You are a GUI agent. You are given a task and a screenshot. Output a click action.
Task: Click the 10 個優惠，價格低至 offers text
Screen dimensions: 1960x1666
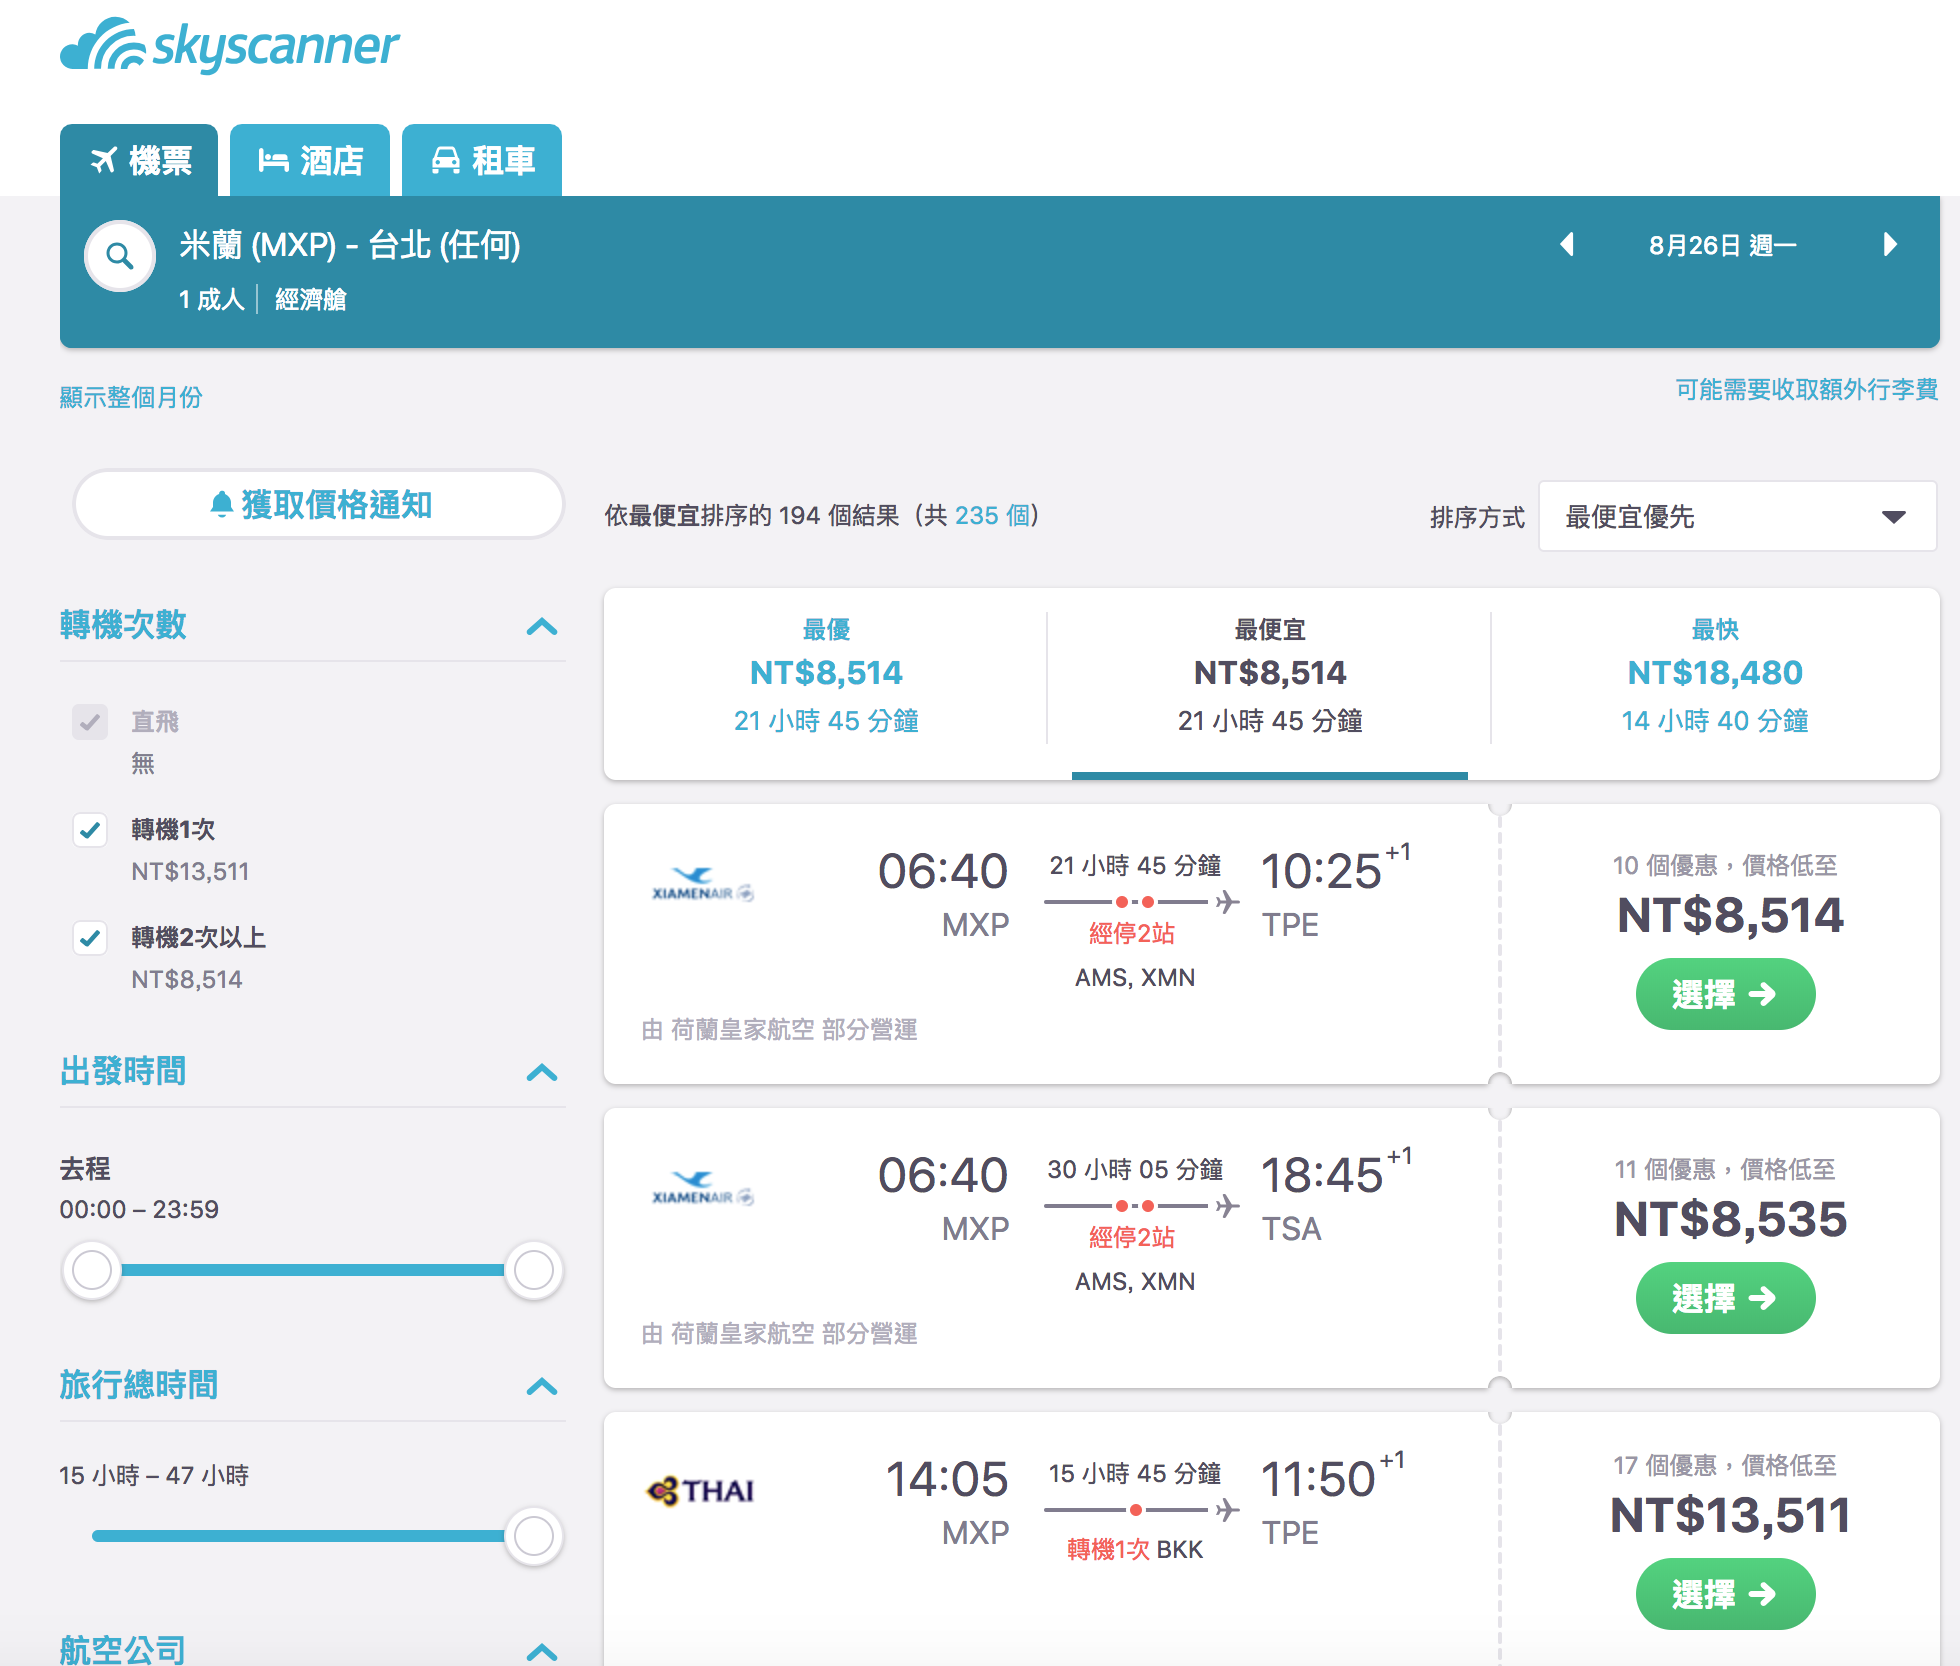(1725, 866)
